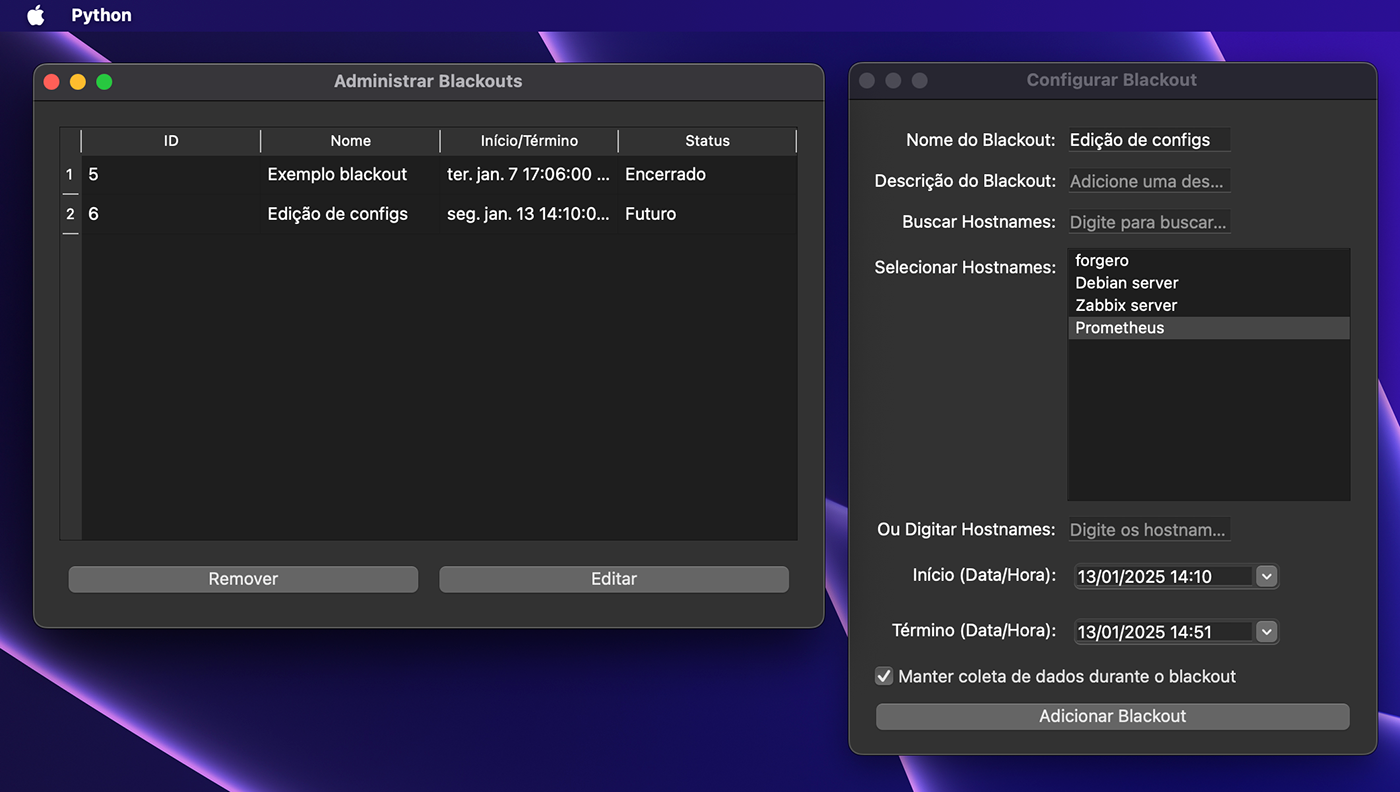The height and width of the screenshot is (792, 1400).
Task: Select Zabbix server in hostnames list
Action: pyautogui.click(x=1209, y=305)
